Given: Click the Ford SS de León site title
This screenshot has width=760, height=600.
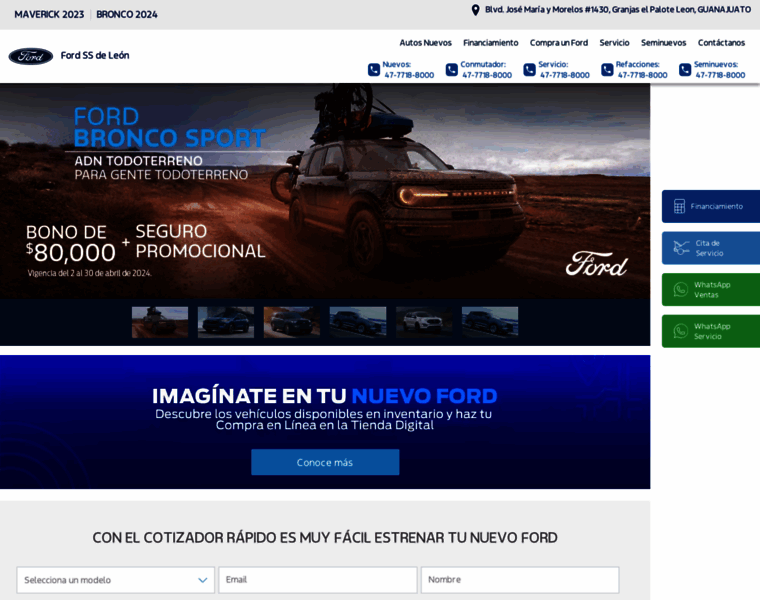Looking at the screenshot, I should (x=95, y=55).
